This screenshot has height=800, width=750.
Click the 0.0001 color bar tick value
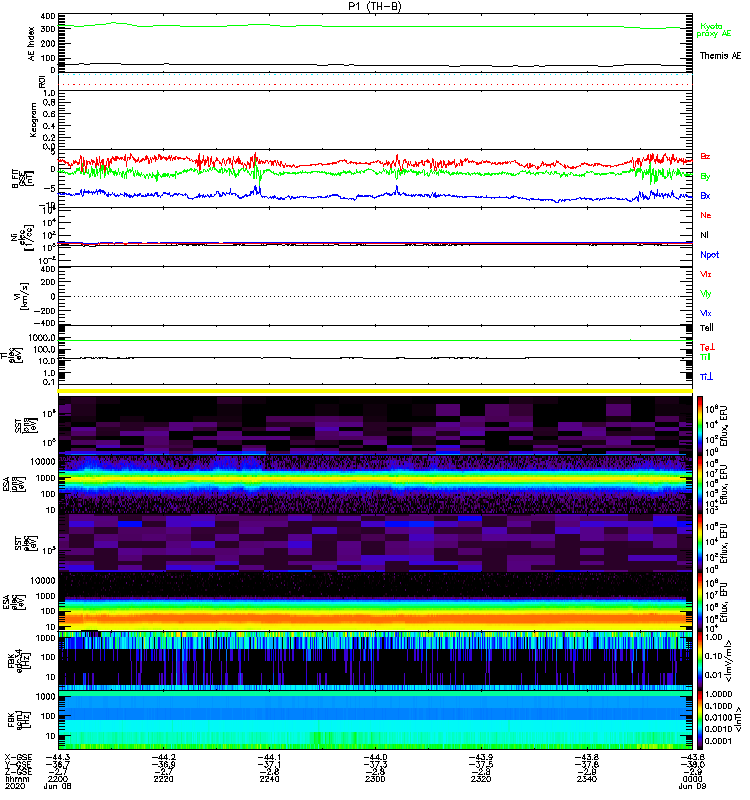click(x=718, y=741)
